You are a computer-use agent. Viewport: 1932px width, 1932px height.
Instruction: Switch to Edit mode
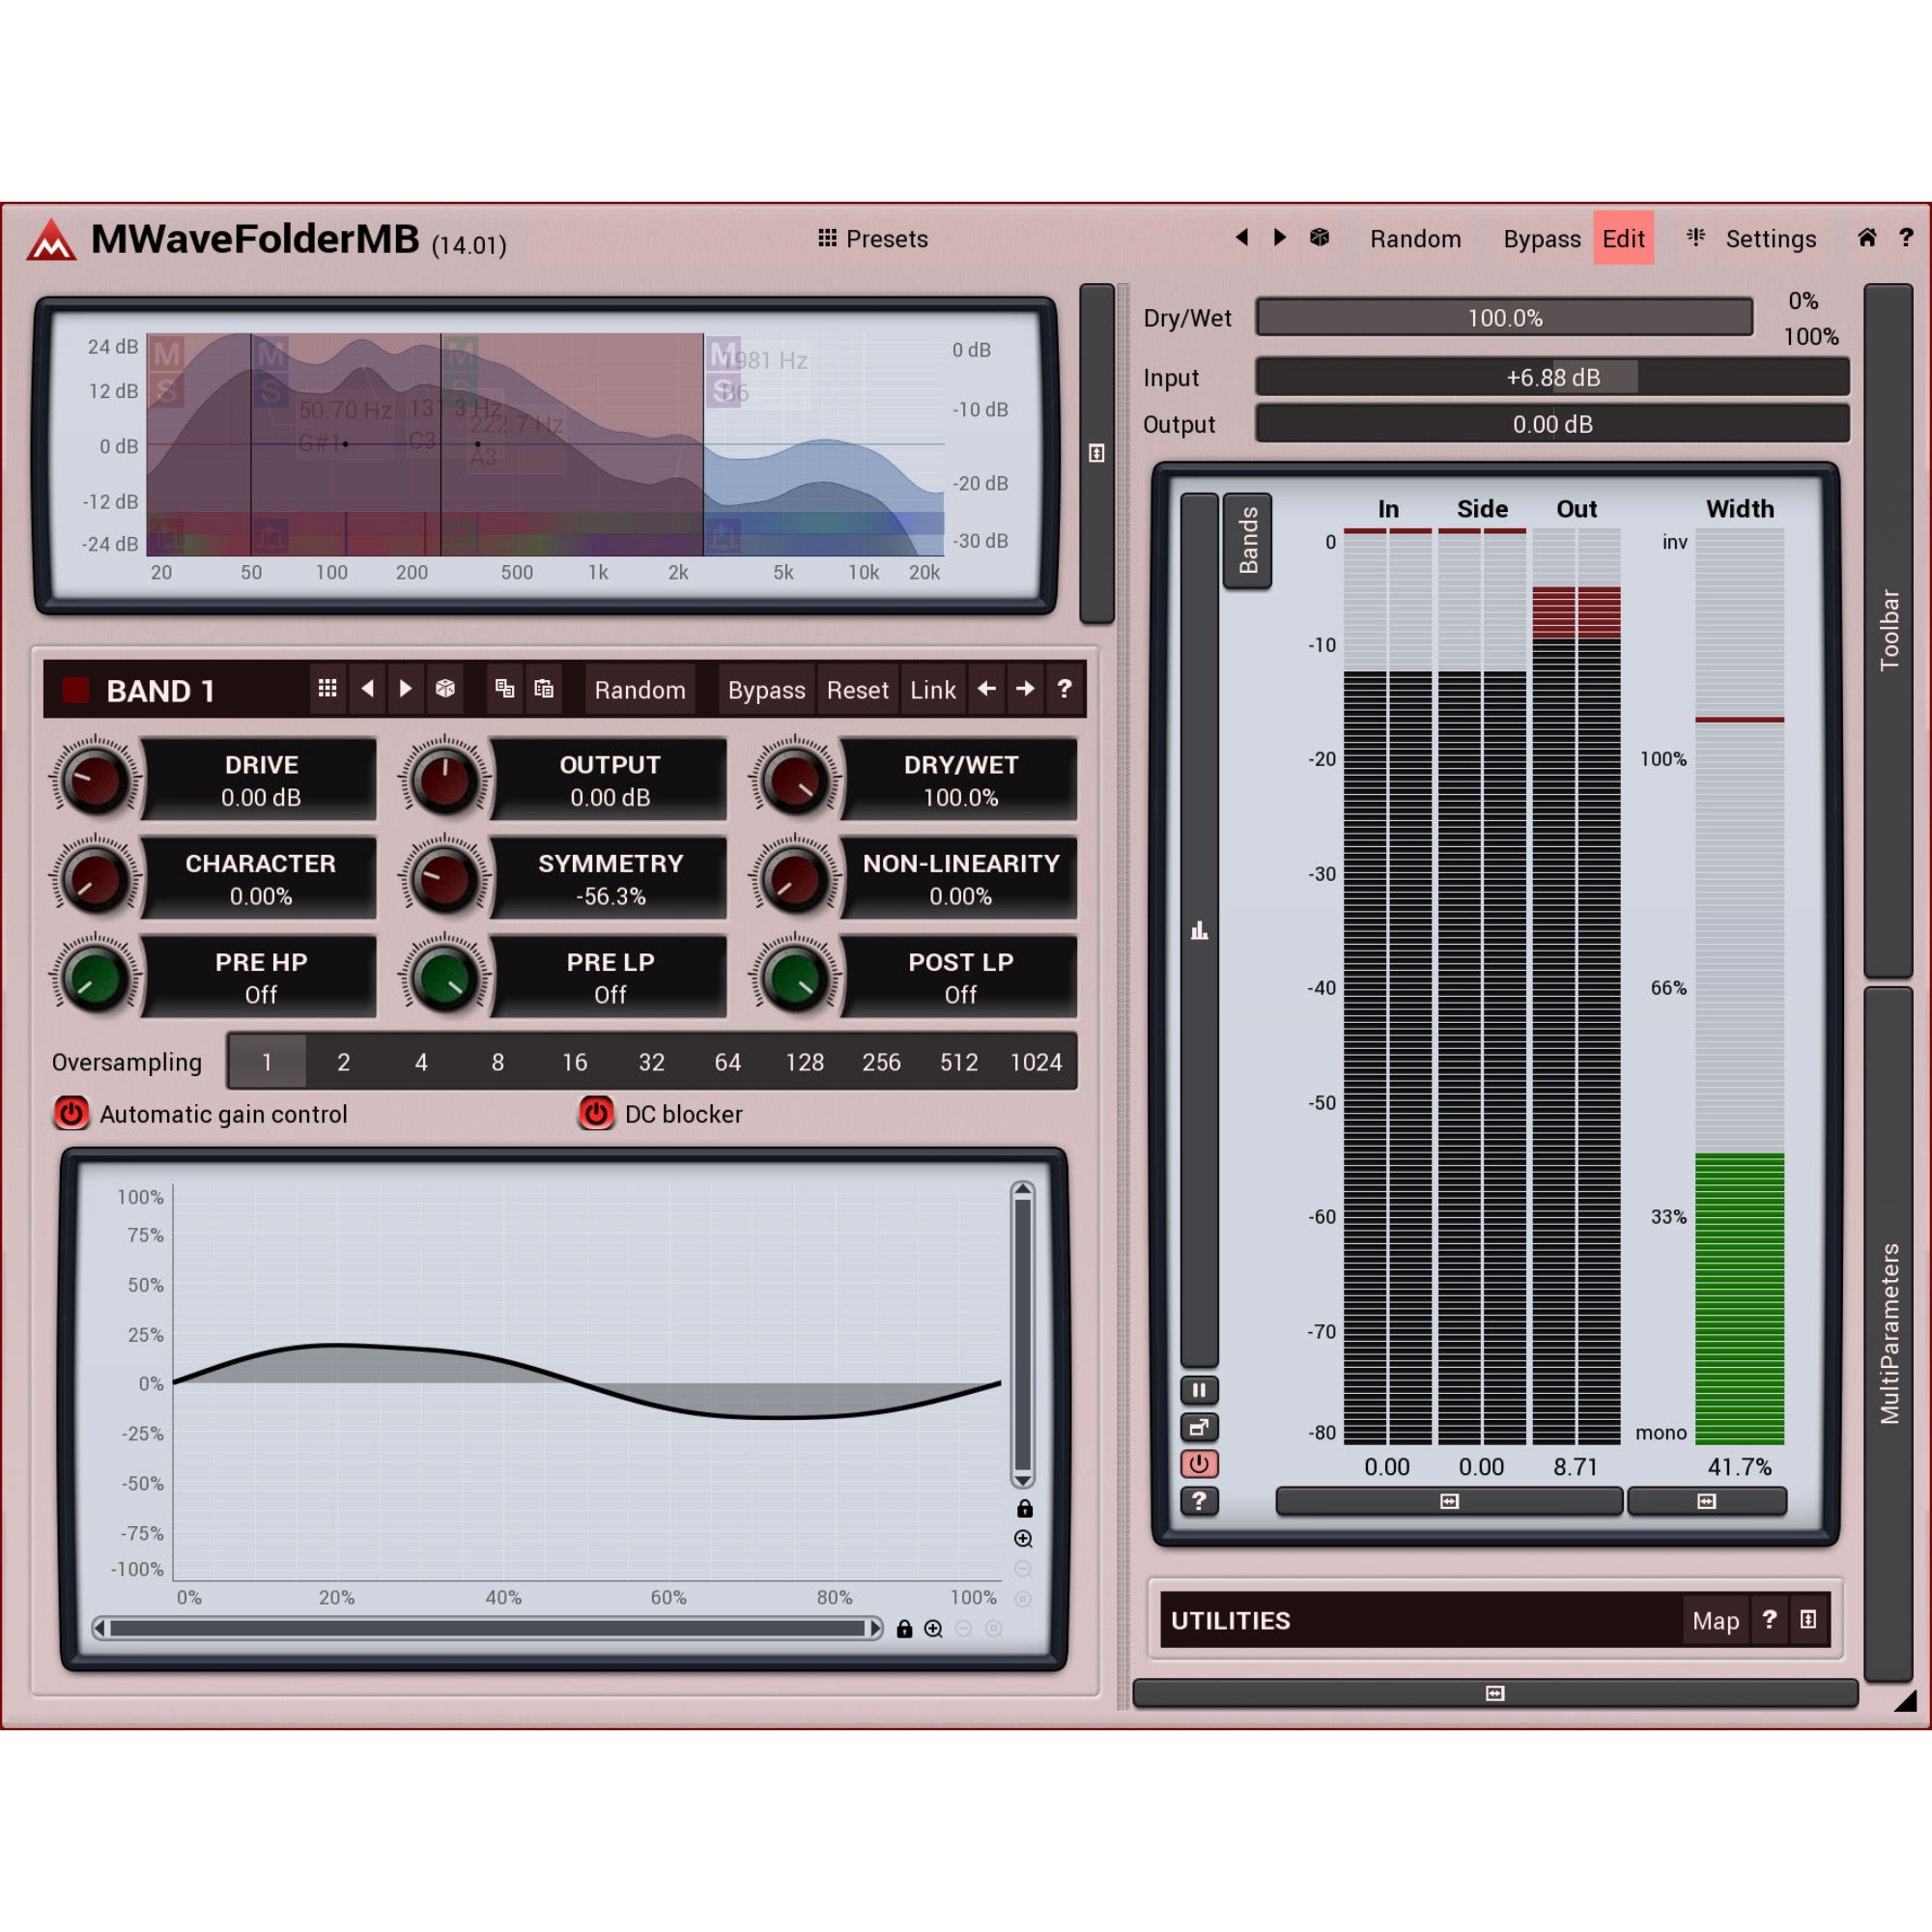click(1623, 238)
